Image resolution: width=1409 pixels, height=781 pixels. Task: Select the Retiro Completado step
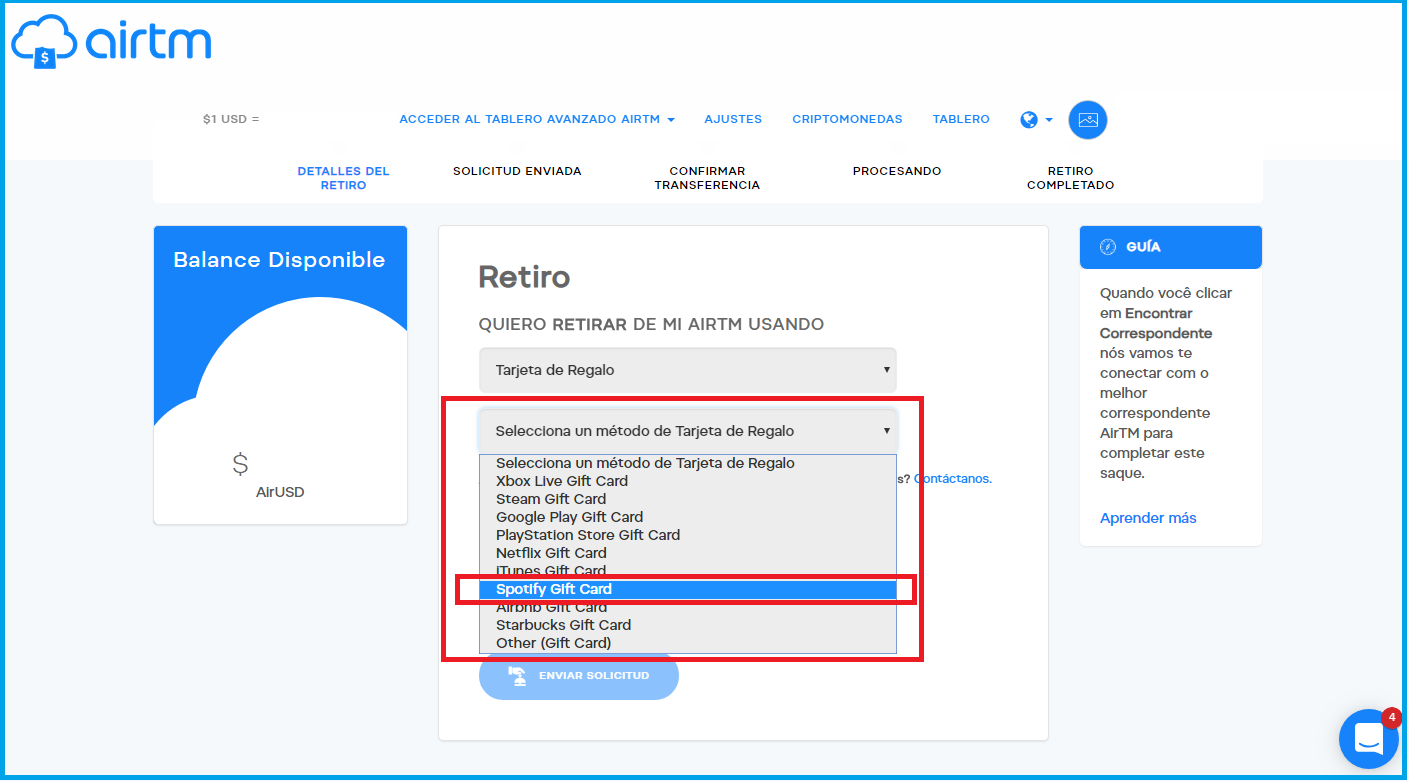coord(1070,178)
